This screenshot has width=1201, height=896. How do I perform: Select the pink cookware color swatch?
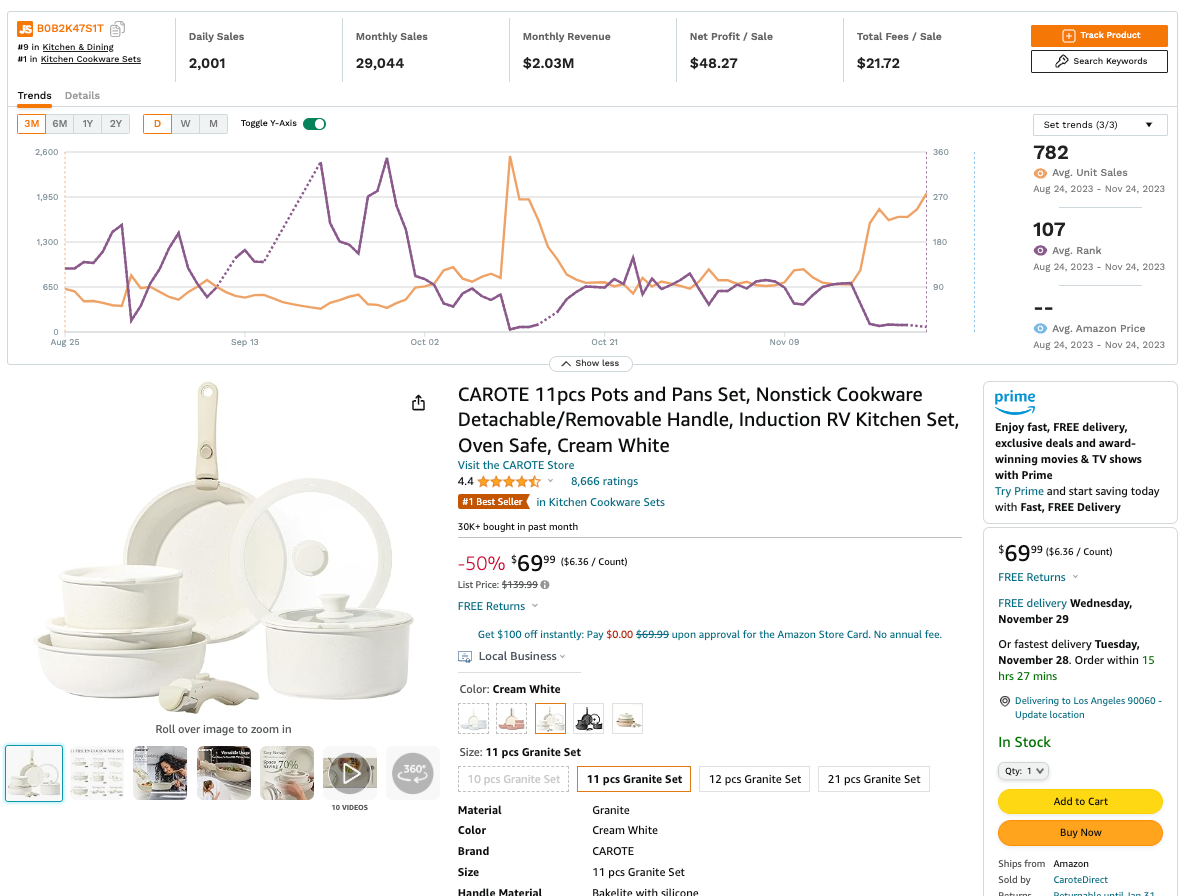[x=512, y=718]
